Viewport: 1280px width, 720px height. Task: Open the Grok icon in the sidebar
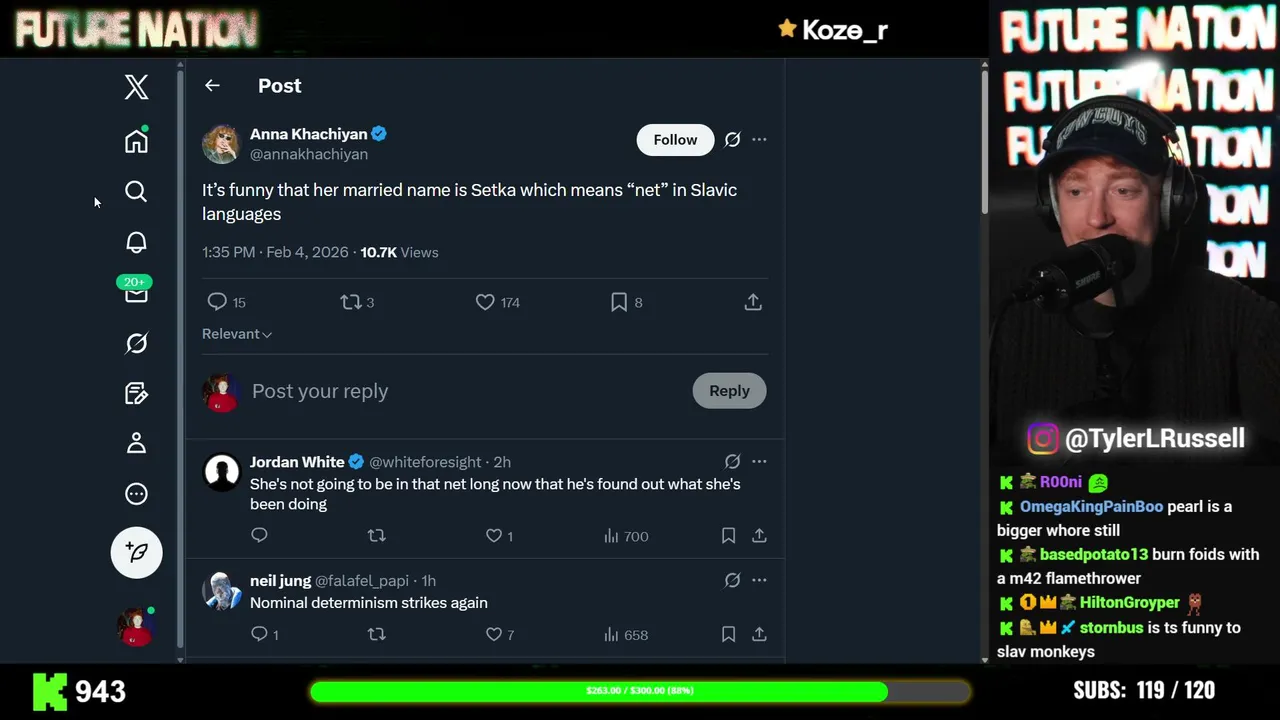[x=136, y=343]
